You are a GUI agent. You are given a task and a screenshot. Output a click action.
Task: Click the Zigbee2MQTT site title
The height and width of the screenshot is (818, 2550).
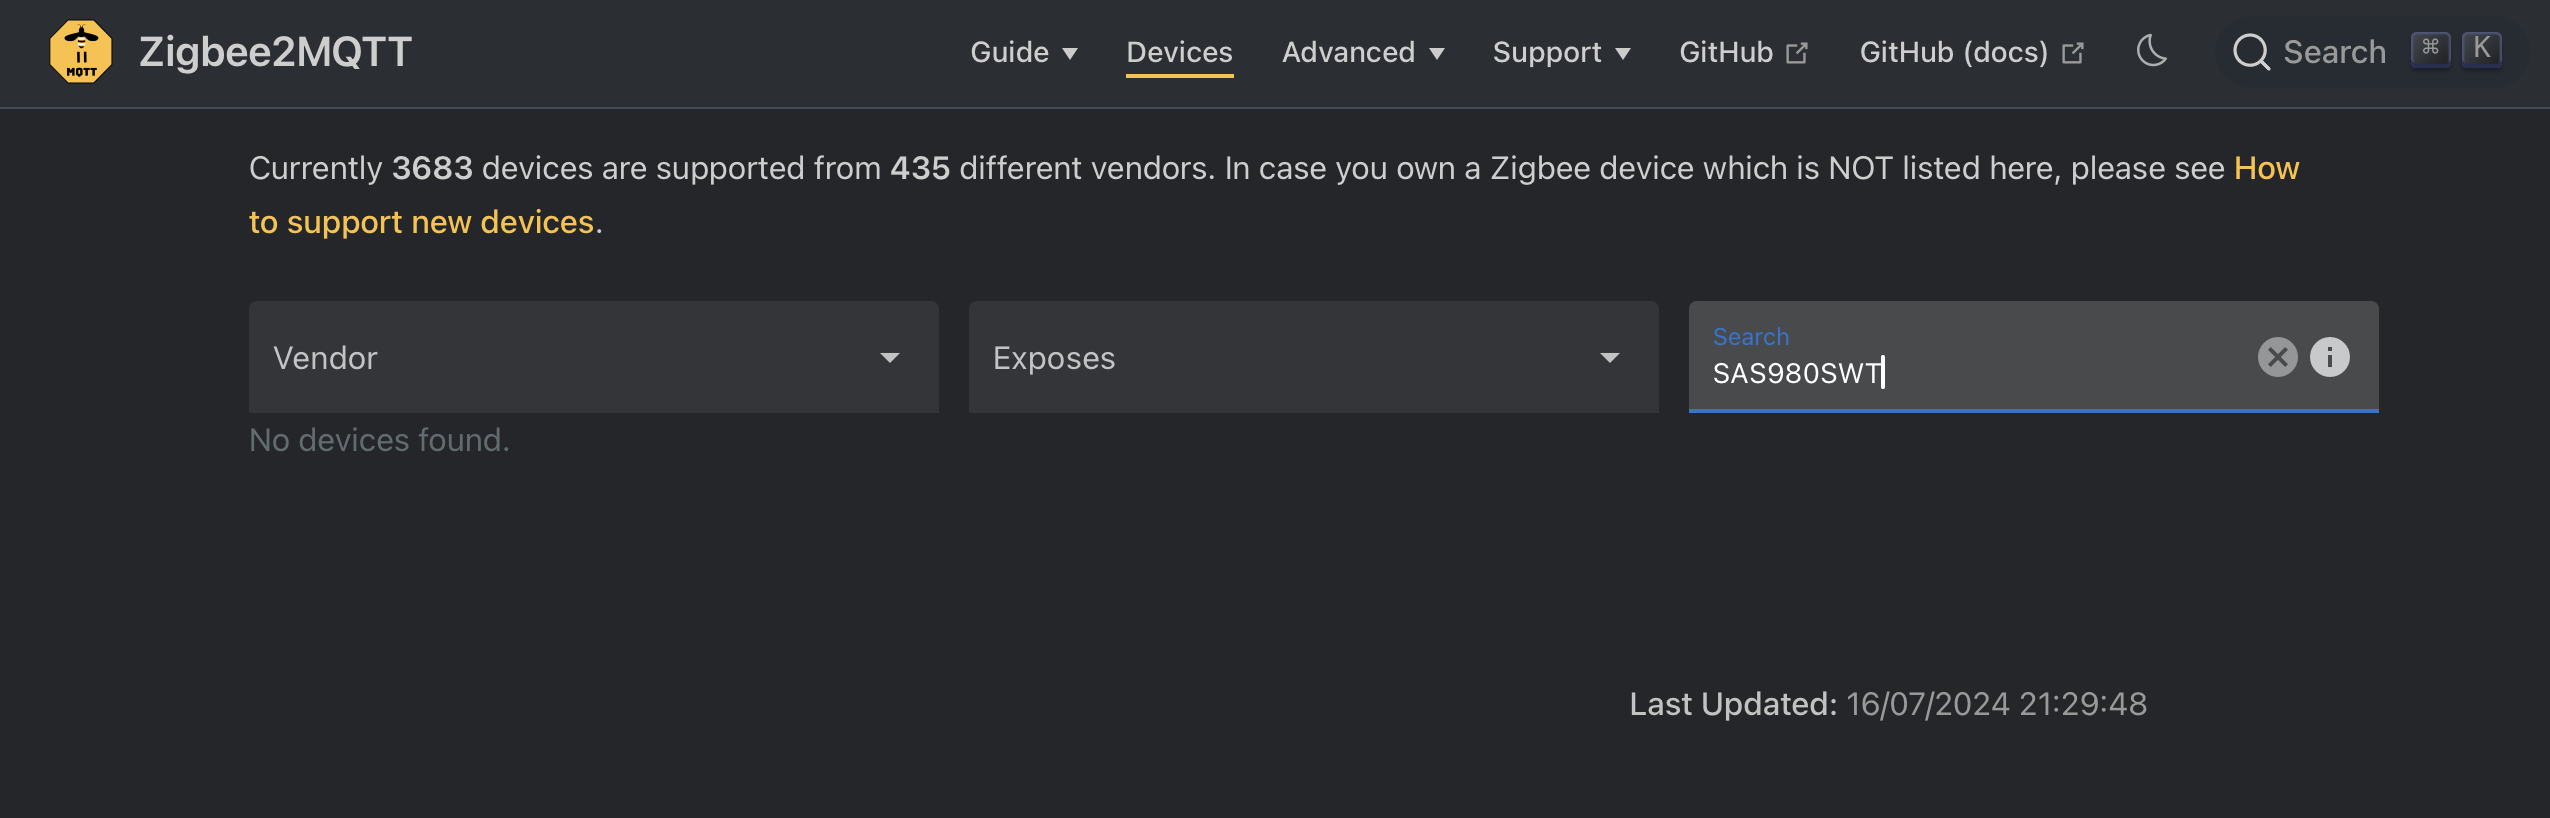[275, 52]
